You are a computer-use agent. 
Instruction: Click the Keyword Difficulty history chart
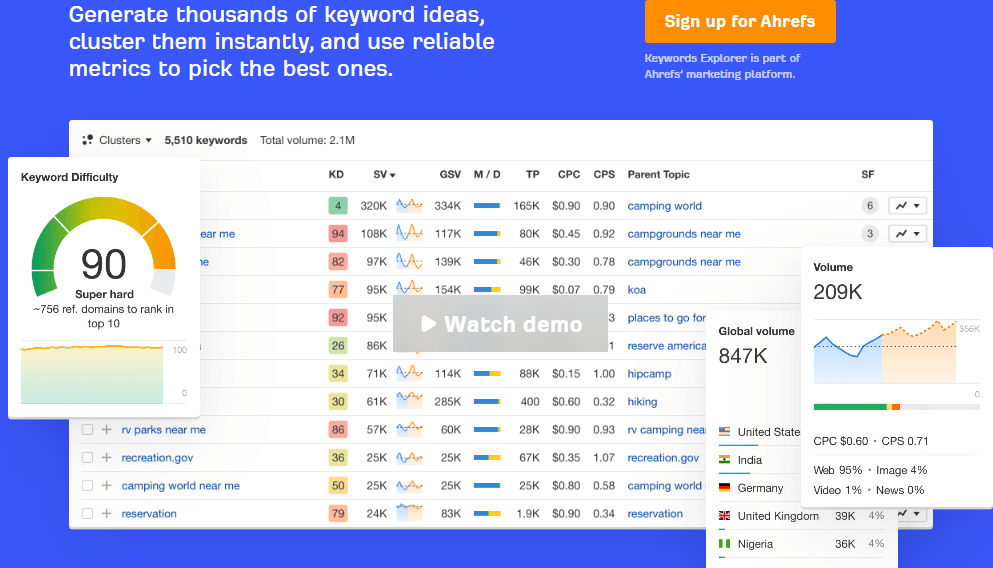coord(92,374)
